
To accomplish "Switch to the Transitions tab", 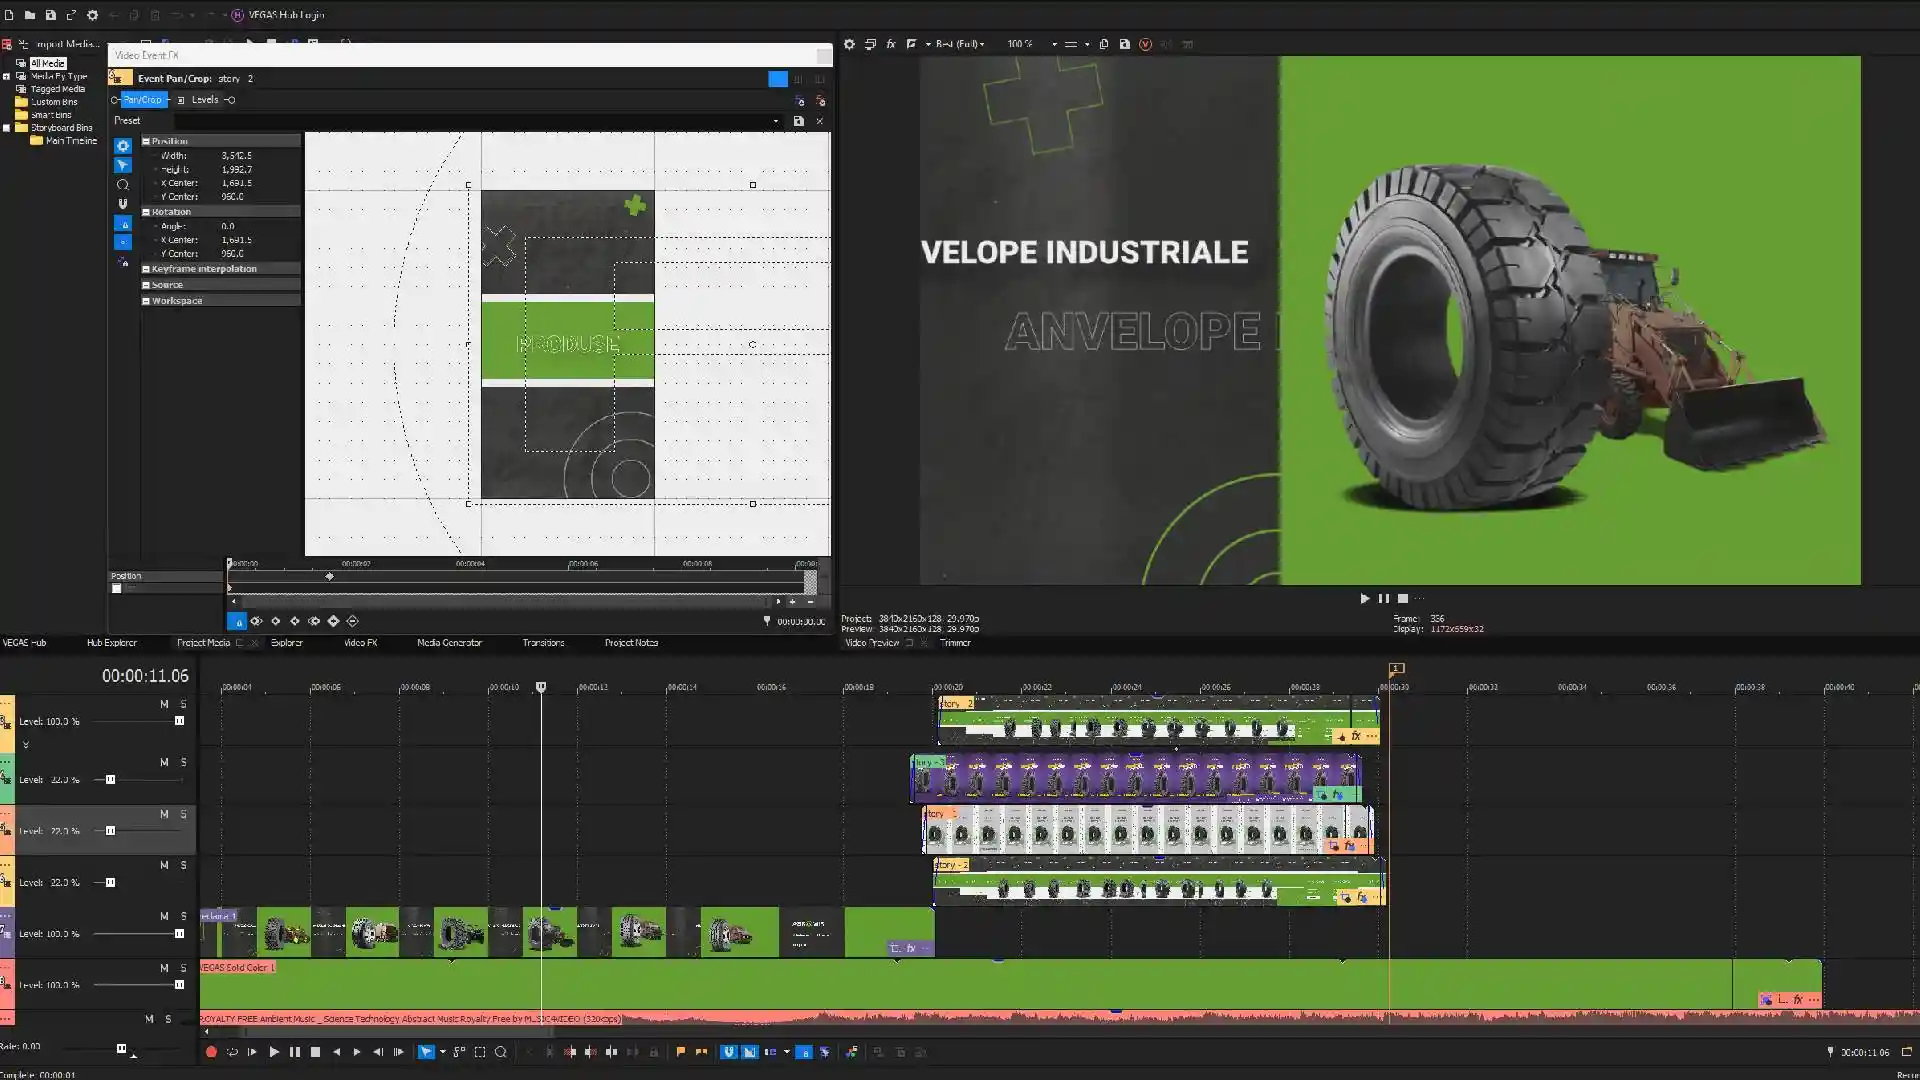I will click(543, 643).
